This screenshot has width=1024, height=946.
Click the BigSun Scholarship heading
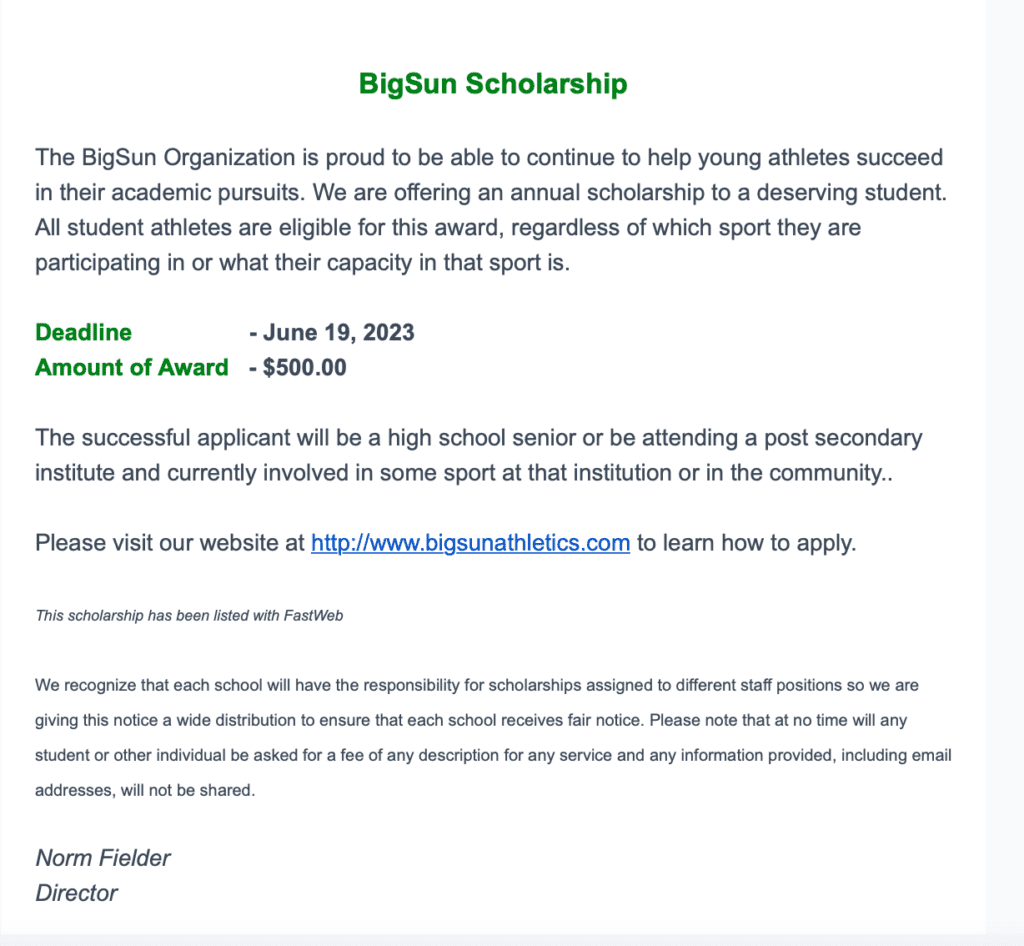pos(493,84)
